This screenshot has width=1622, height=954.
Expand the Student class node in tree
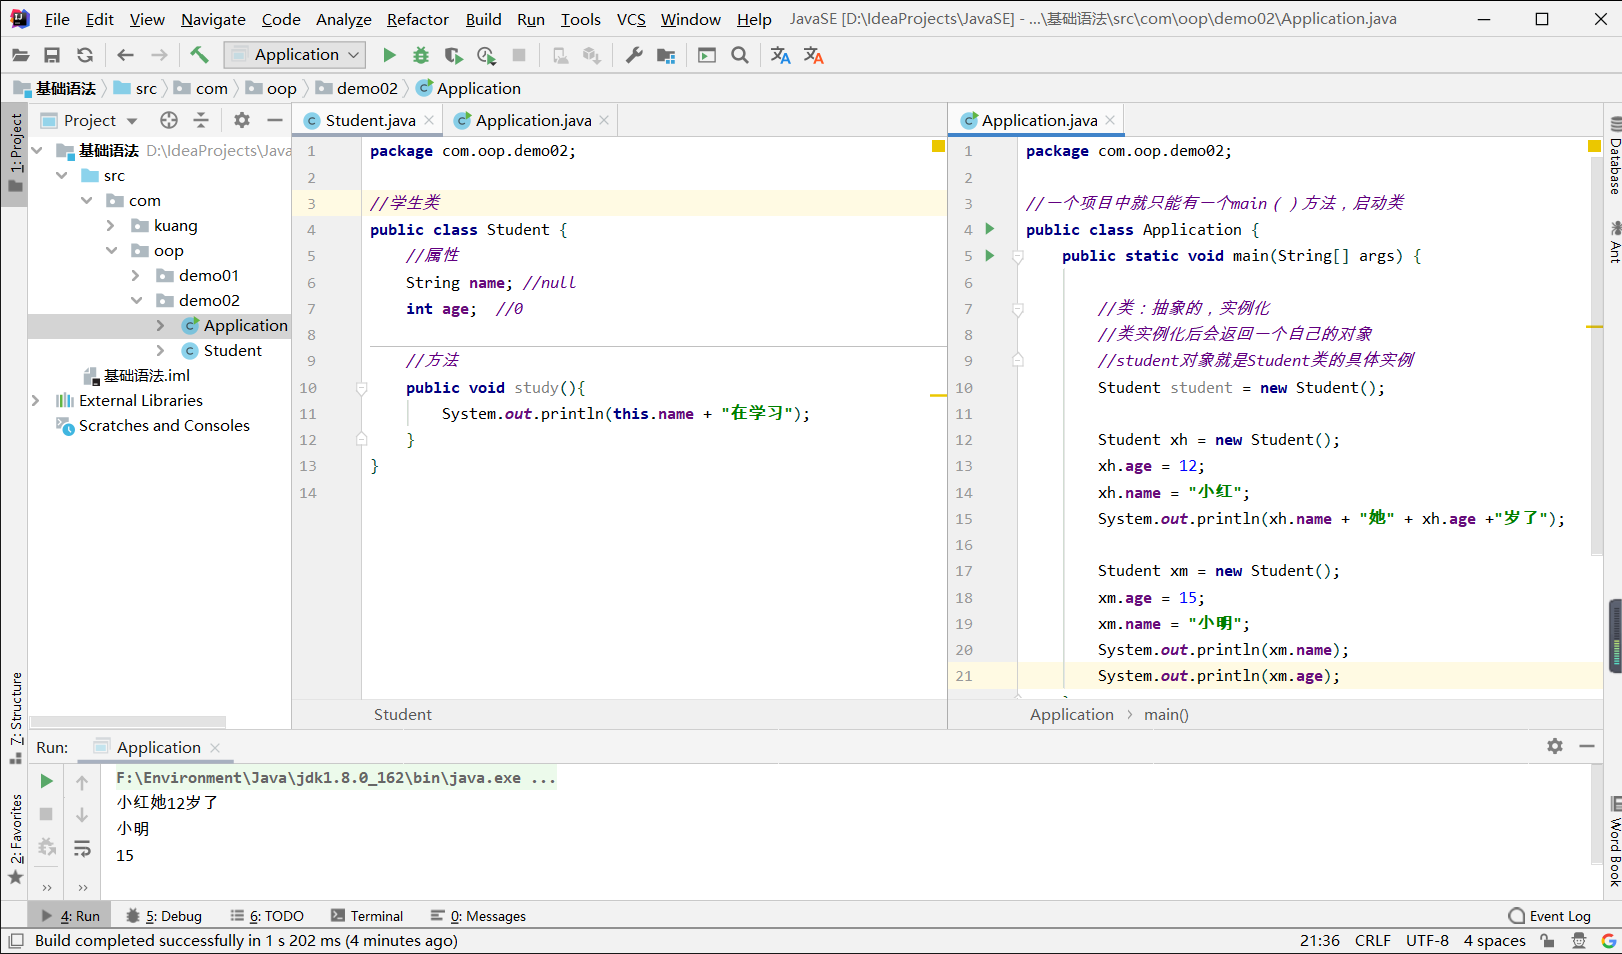point(161,350)
